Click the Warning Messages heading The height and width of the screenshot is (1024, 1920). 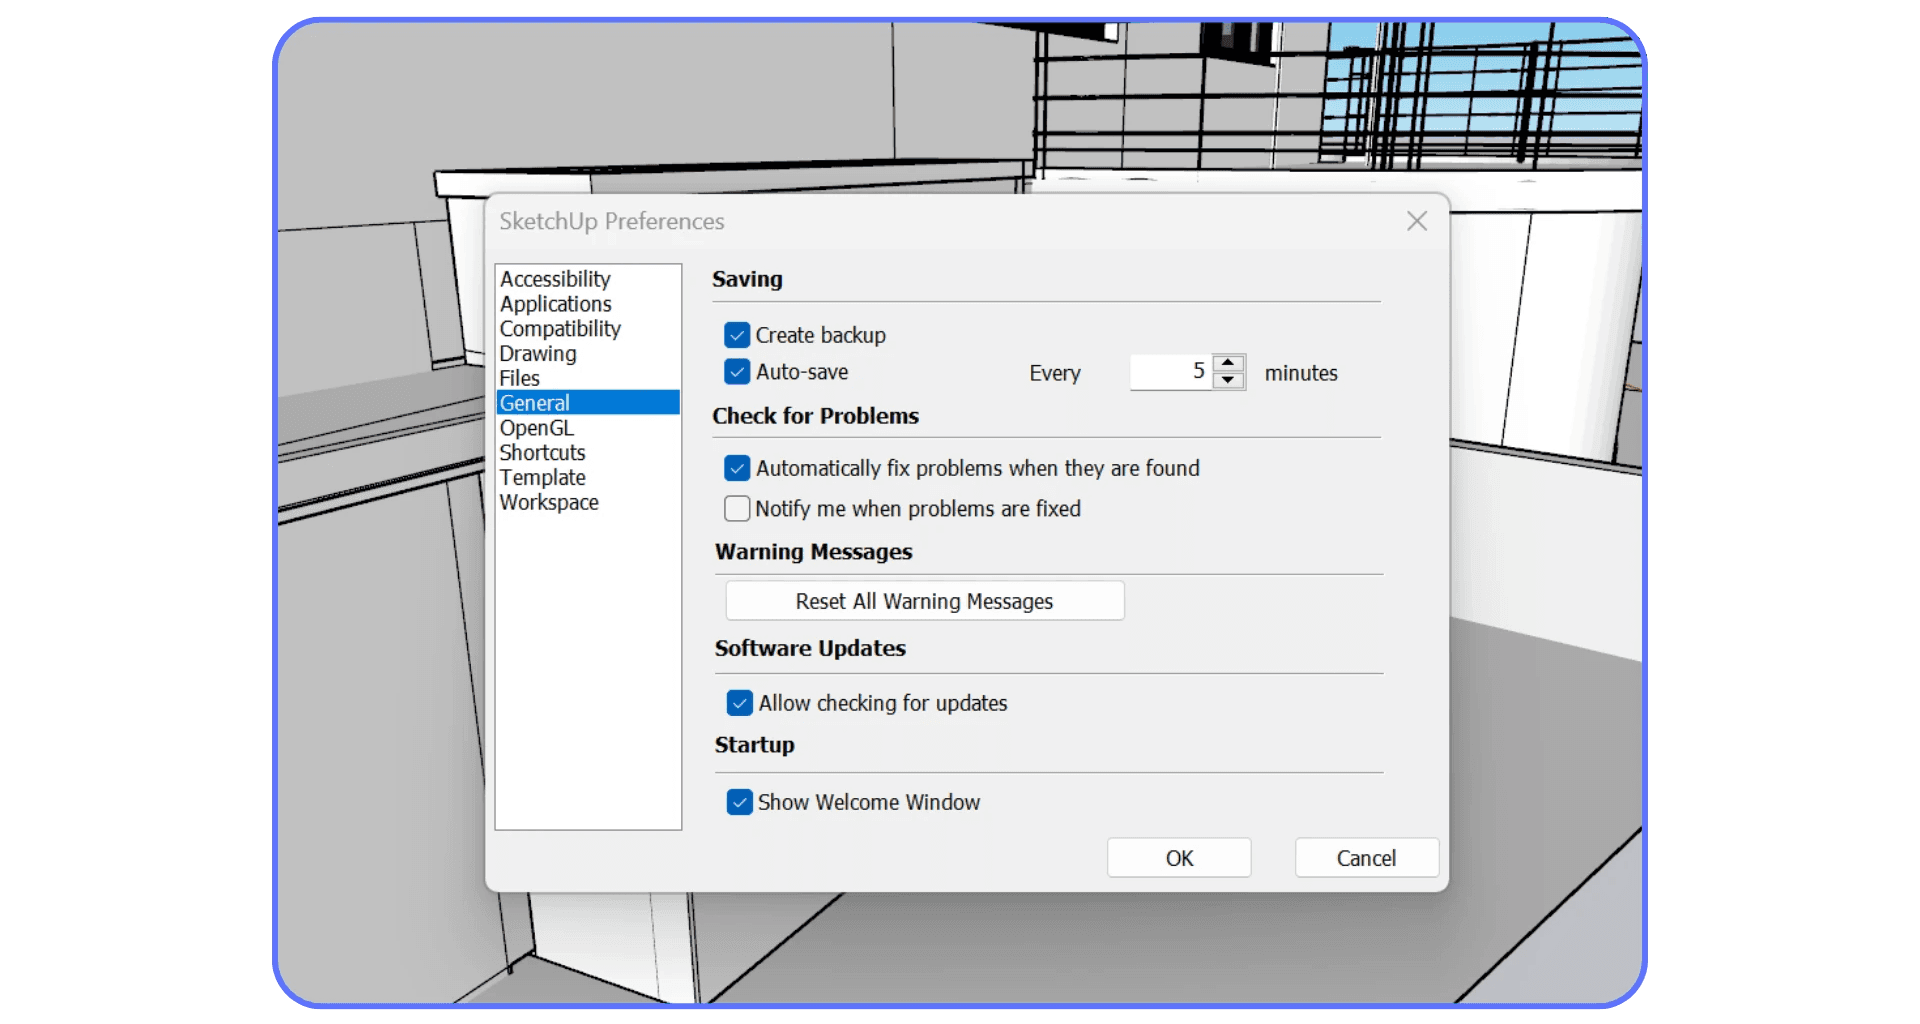(814, 552)
